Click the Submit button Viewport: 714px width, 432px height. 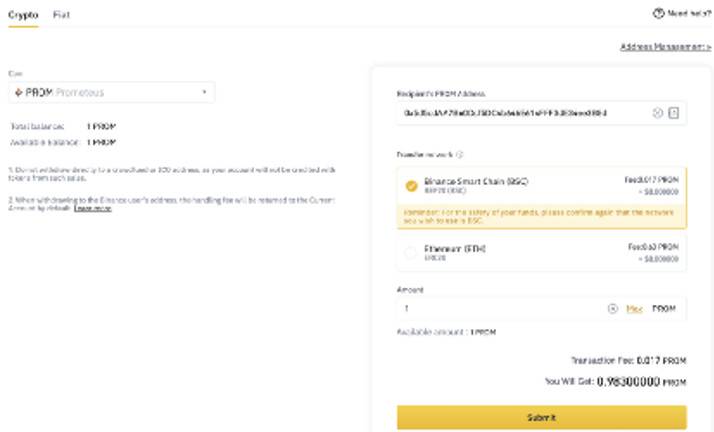click(x=541, y=417)
